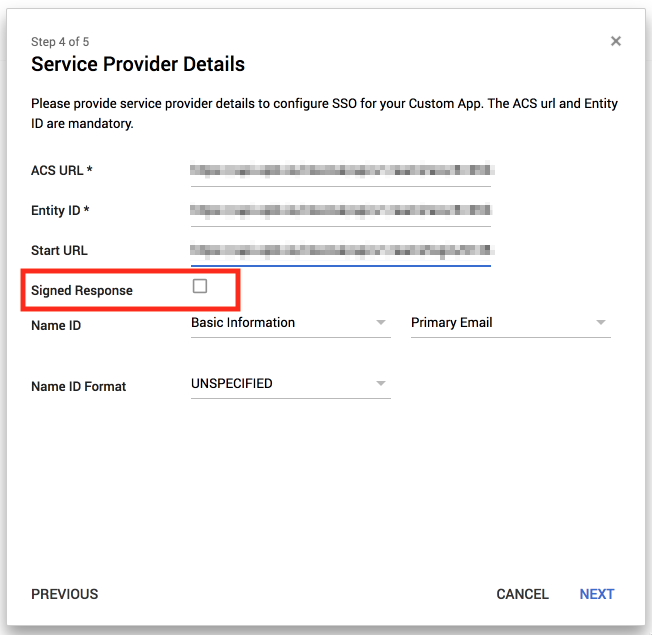Close the Service Provider Details dialog
652x635 pixels.
(616, 41)
